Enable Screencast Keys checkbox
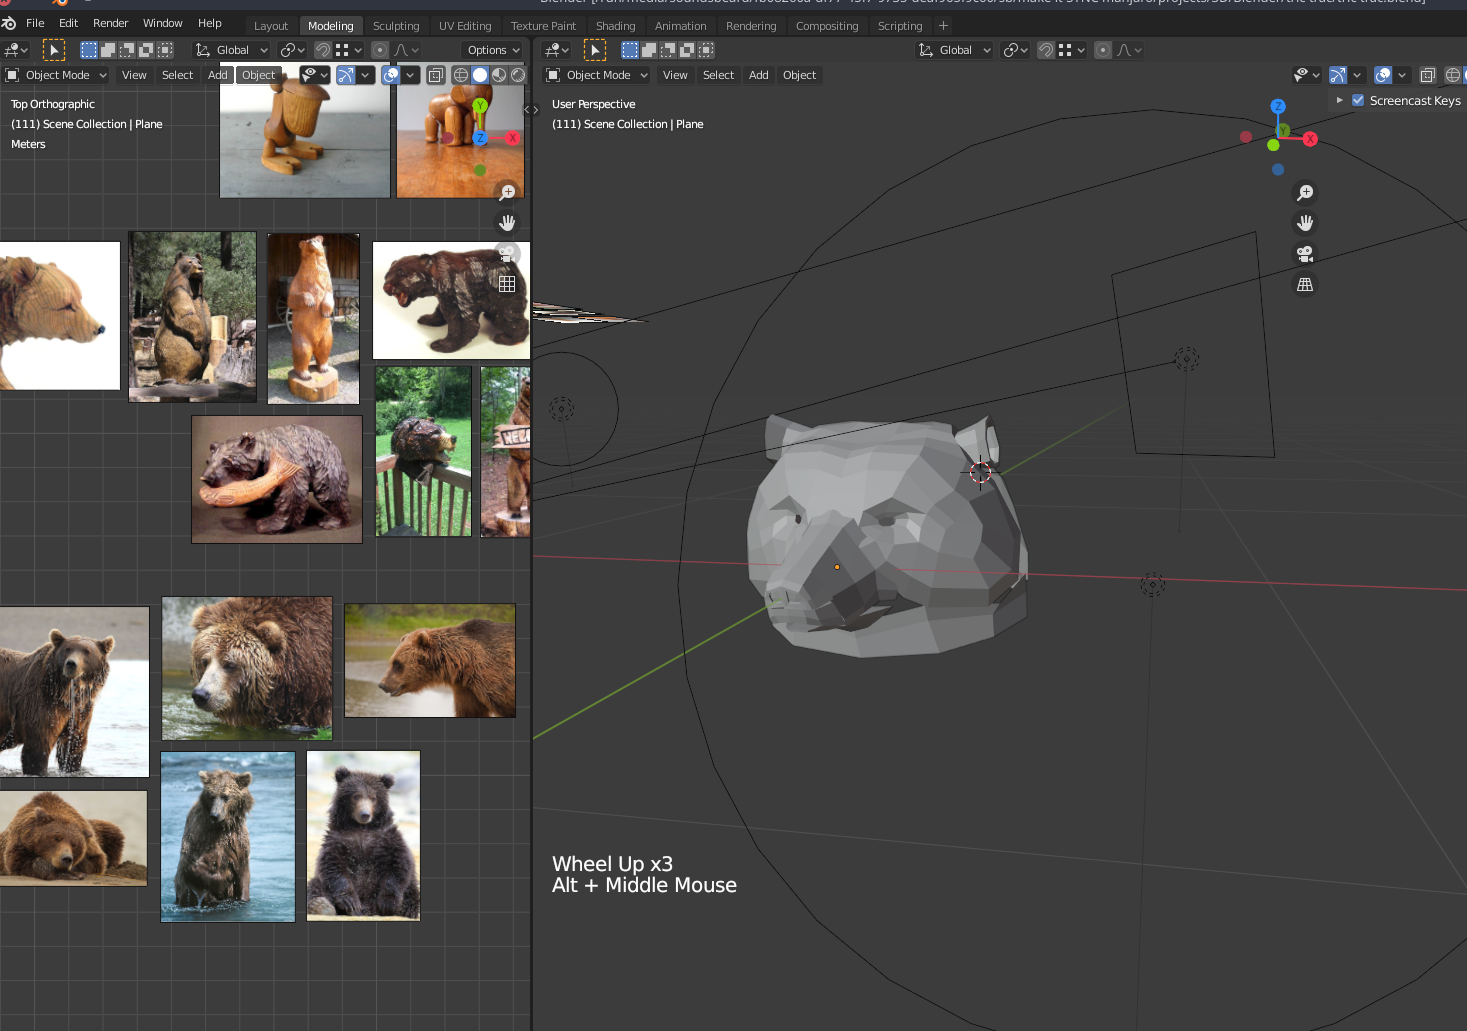Screen dimensions: 1467x1031 pos(1358,100)
